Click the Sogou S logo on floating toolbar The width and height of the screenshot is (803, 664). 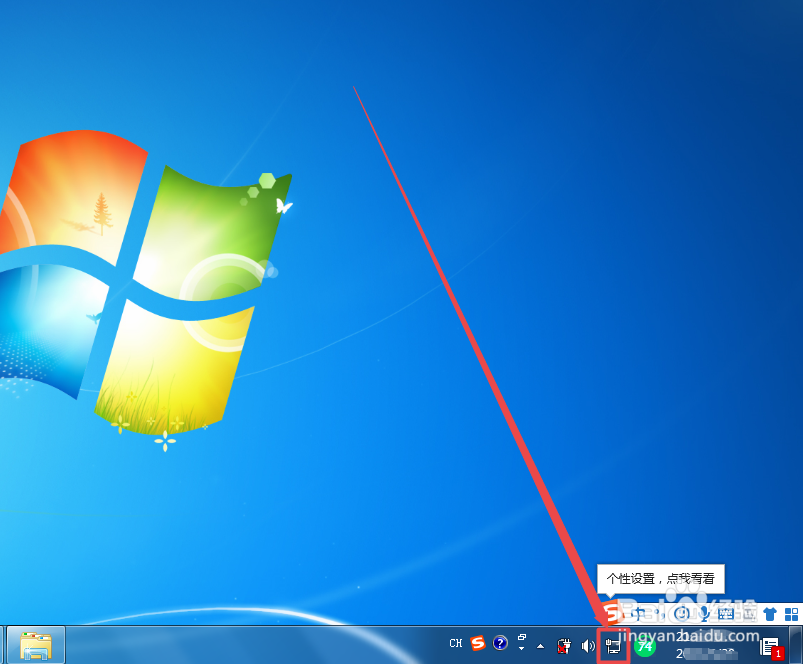pos(612,612)
